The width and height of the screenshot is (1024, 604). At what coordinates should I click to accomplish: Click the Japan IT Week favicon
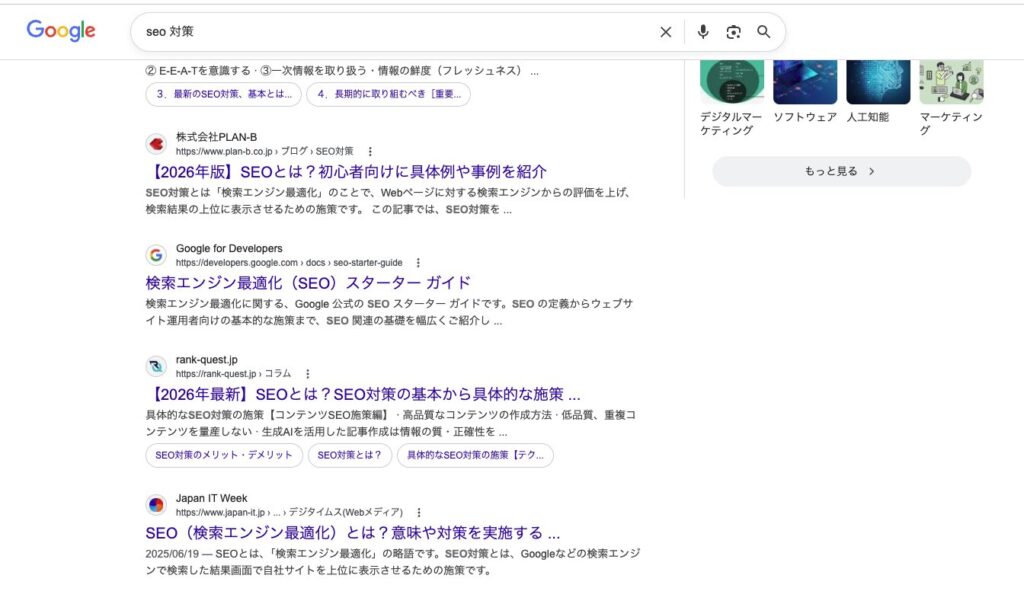tap(156, 505)
